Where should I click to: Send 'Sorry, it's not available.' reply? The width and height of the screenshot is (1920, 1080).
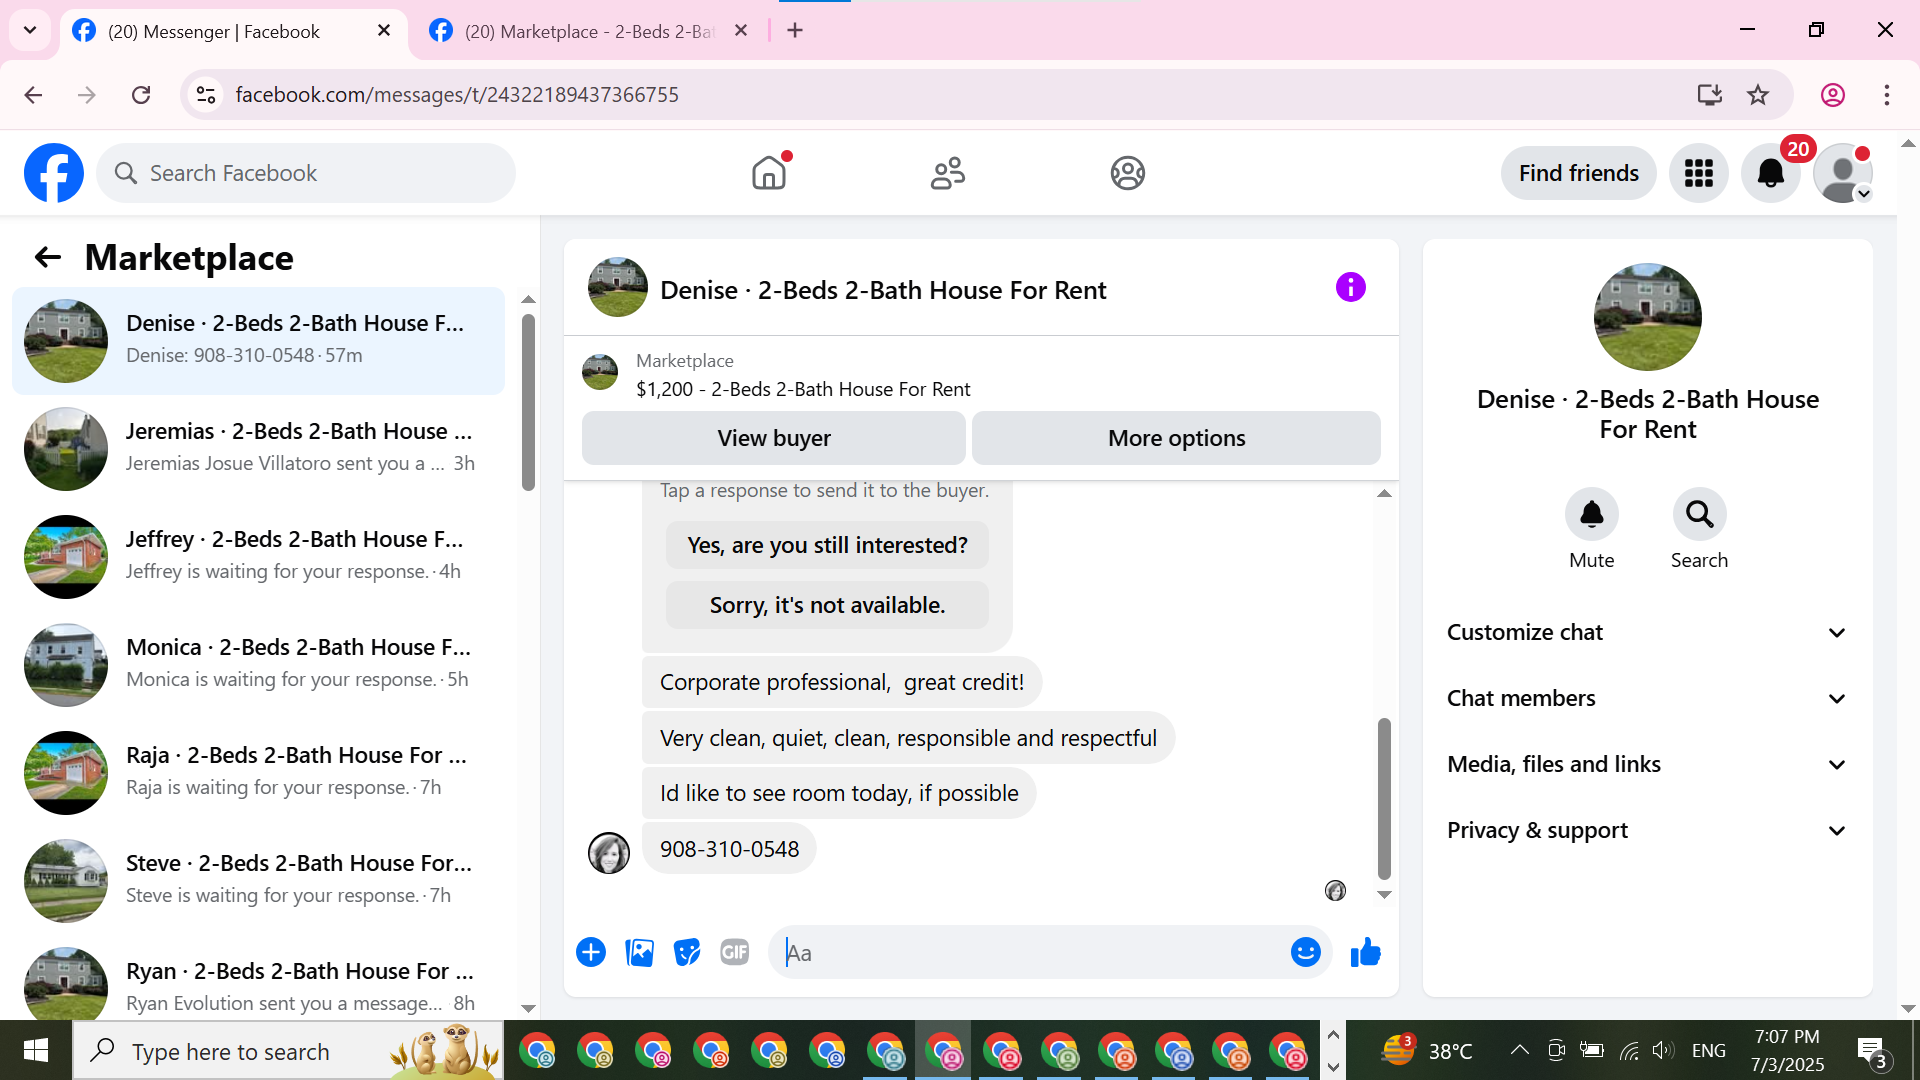(827, 606)
